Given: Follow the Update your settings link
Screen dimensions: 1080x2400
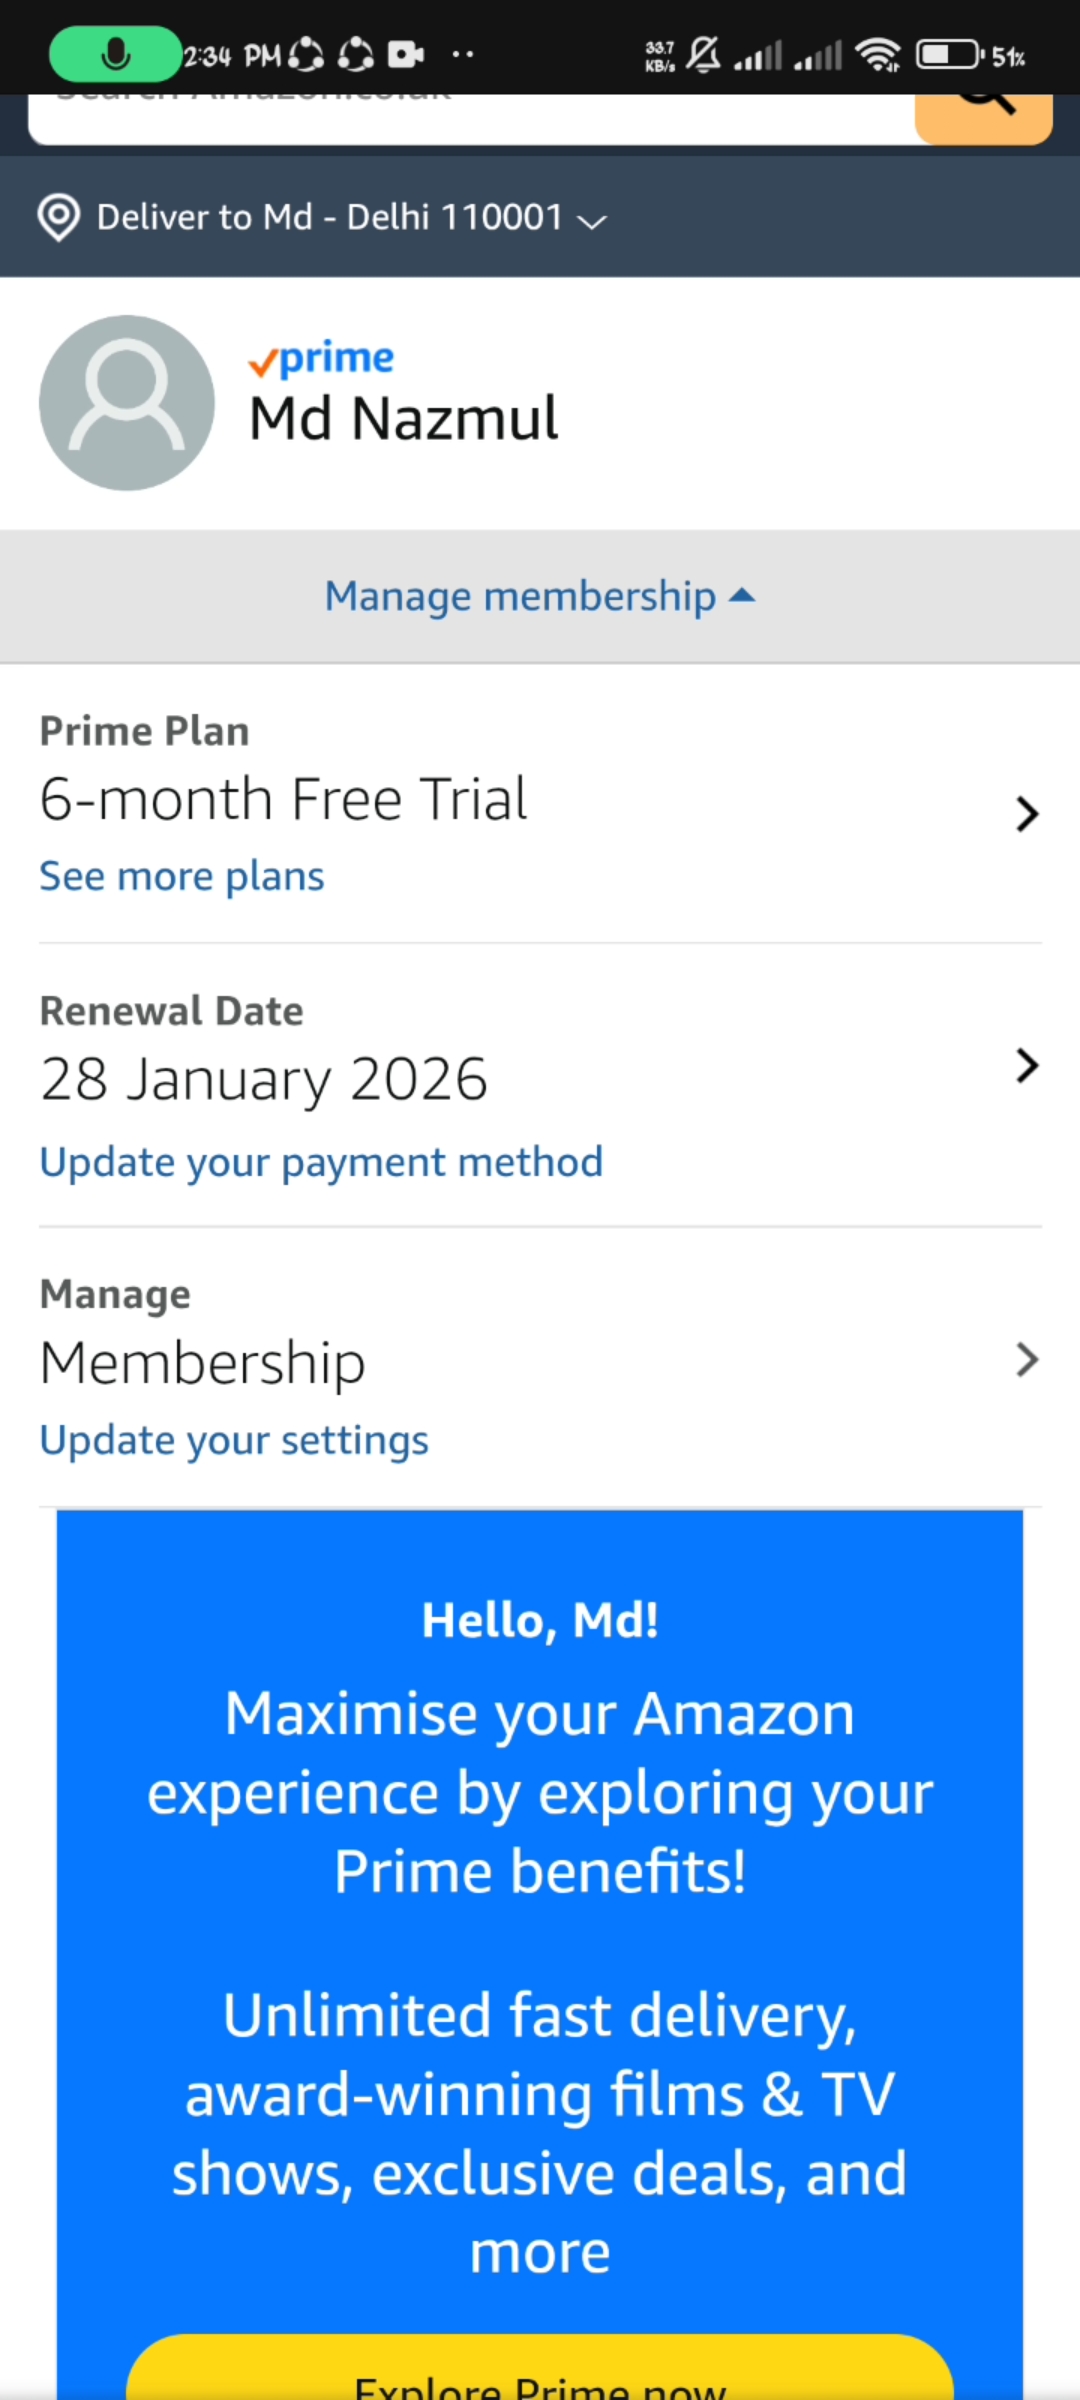Looking at the screenshot, I should coord(234,1441).
